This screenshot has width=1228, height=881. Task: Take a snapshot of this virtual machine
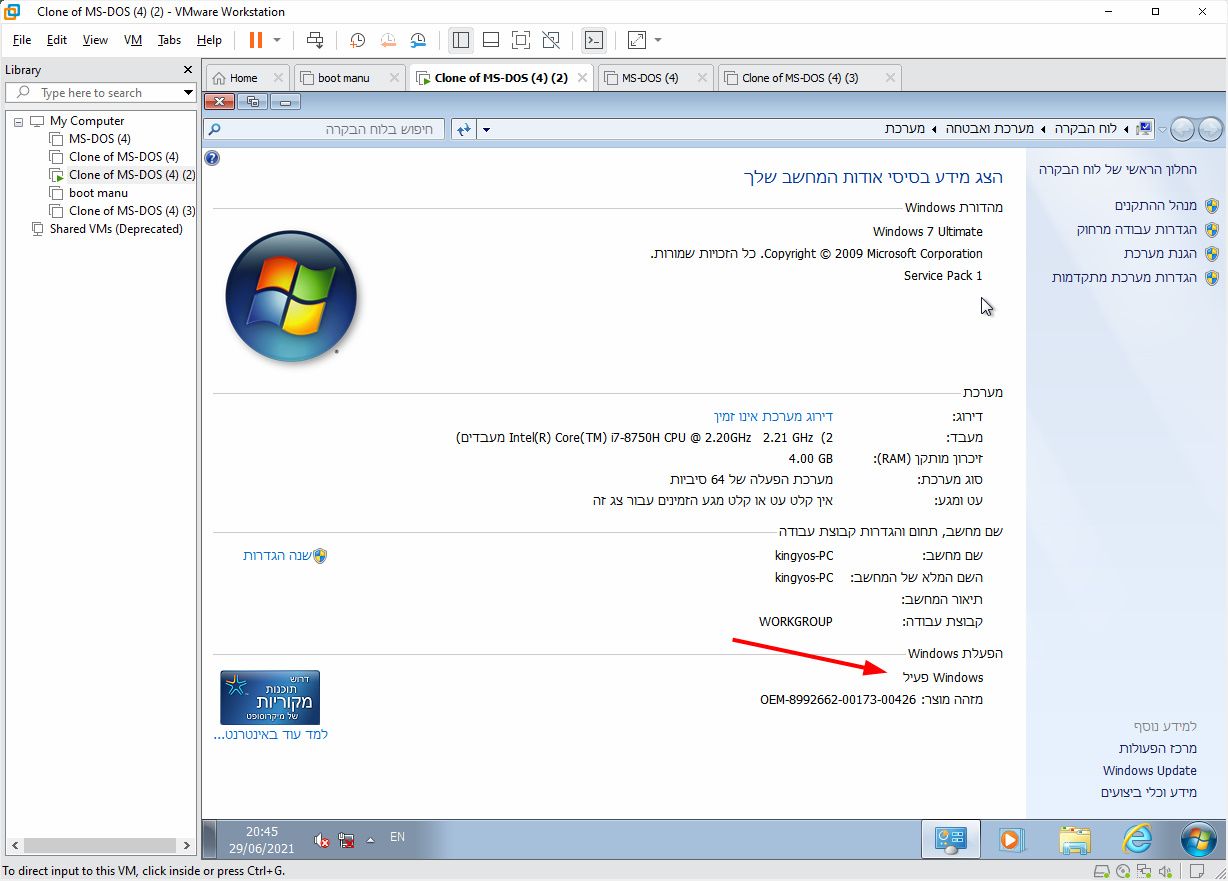point(357,40)
